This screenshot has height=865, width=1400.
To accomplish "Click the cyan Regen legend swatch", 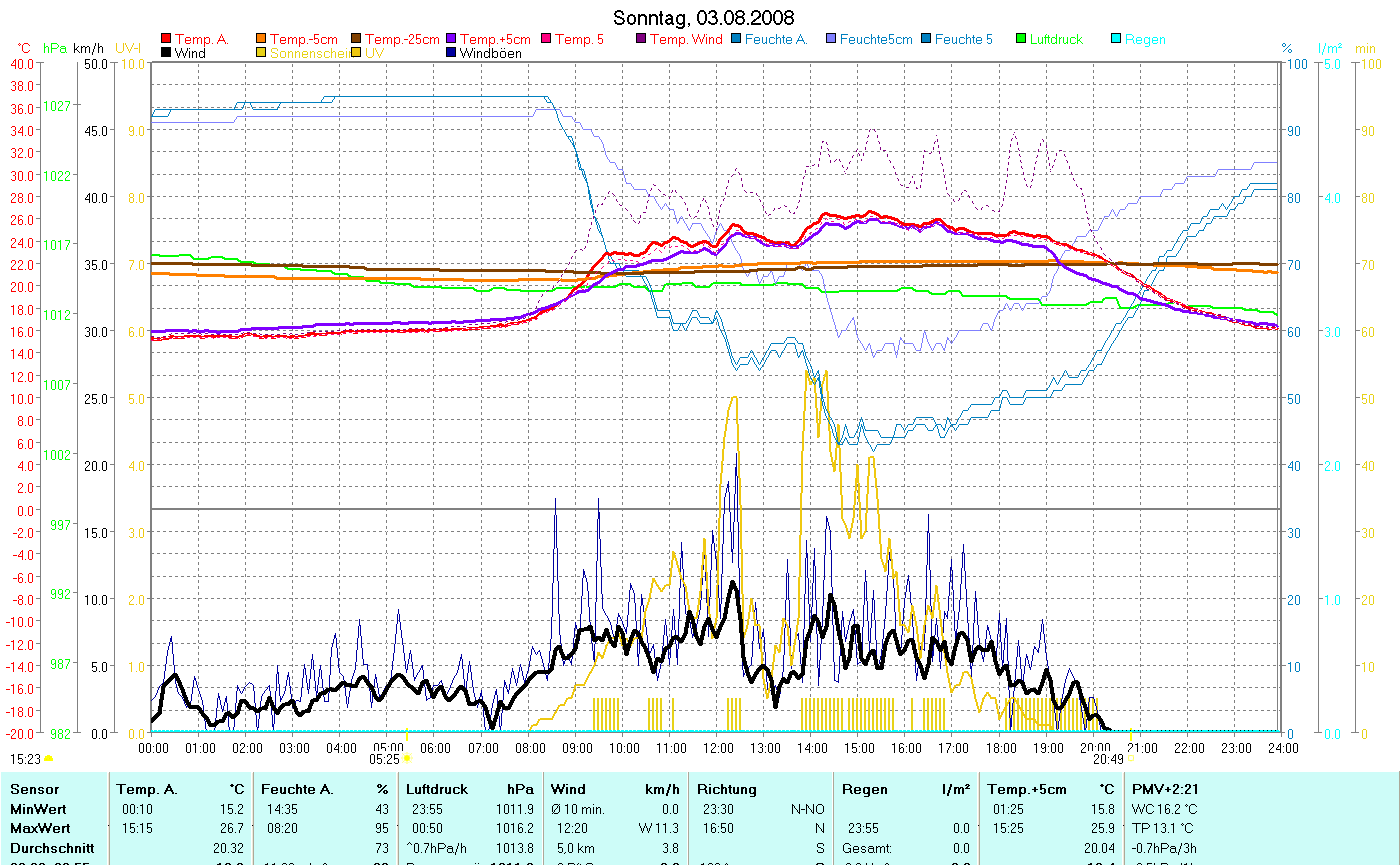I will coord(1117,40).
